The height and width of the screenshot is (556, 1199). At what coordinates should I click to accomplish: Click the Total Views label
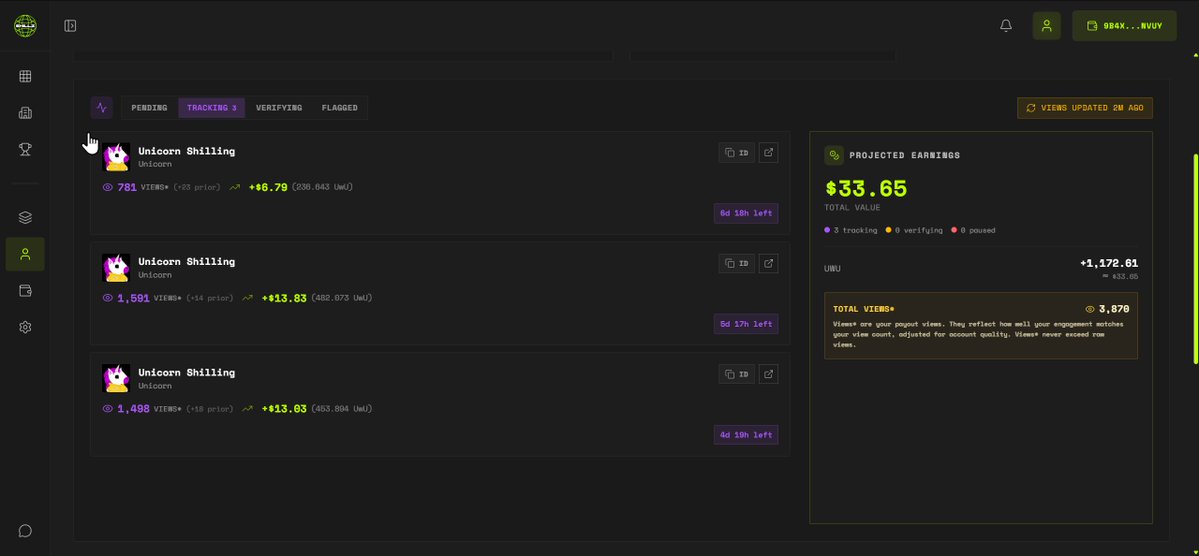coord(864,309)
